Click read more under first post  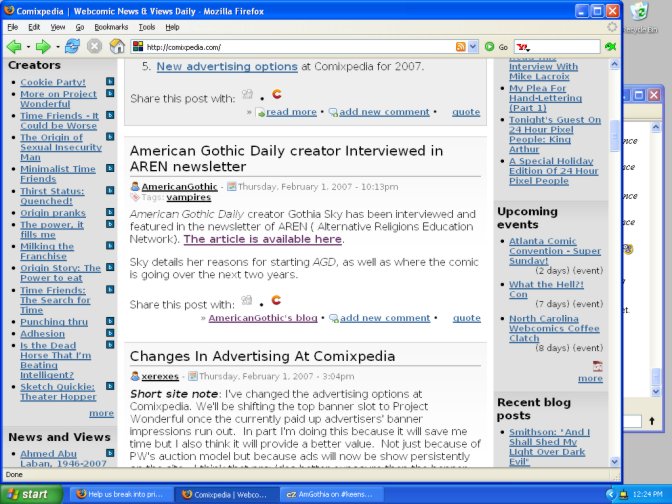(291, 112)
